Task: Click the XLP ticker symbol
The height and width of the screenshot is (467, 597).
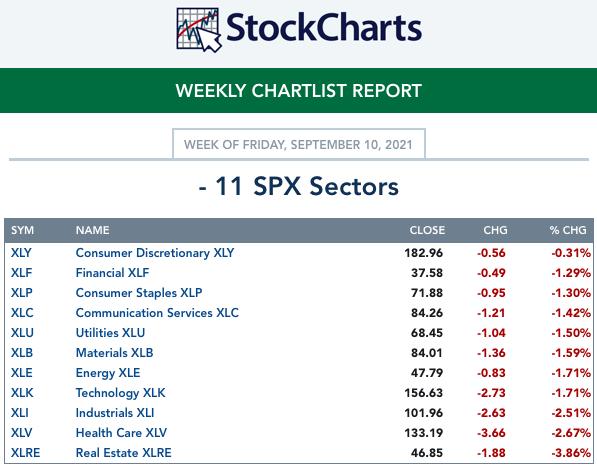Action: [x=21, y=293]
